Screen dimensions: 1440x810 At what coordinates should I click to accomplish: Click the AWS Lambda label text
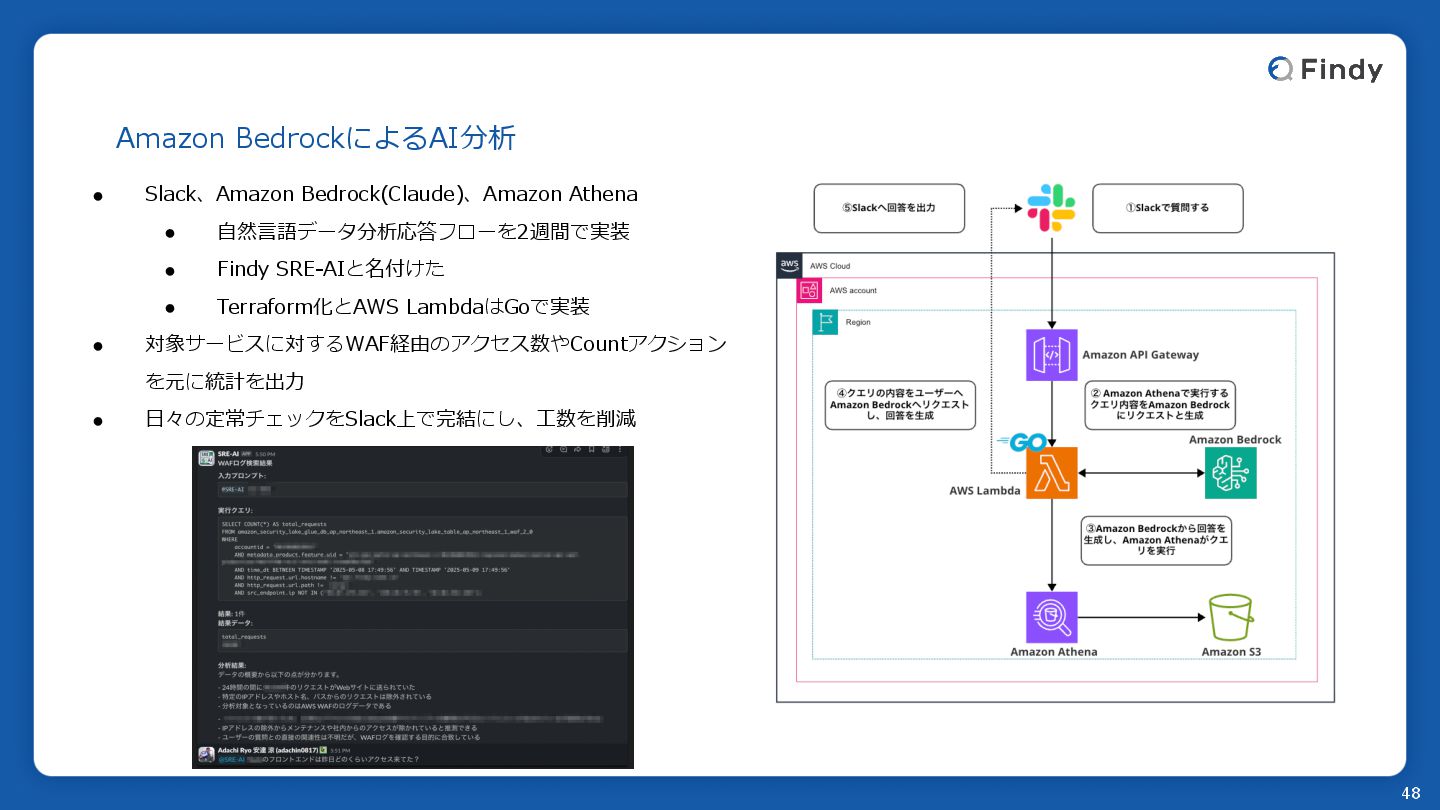pos(985,491)
